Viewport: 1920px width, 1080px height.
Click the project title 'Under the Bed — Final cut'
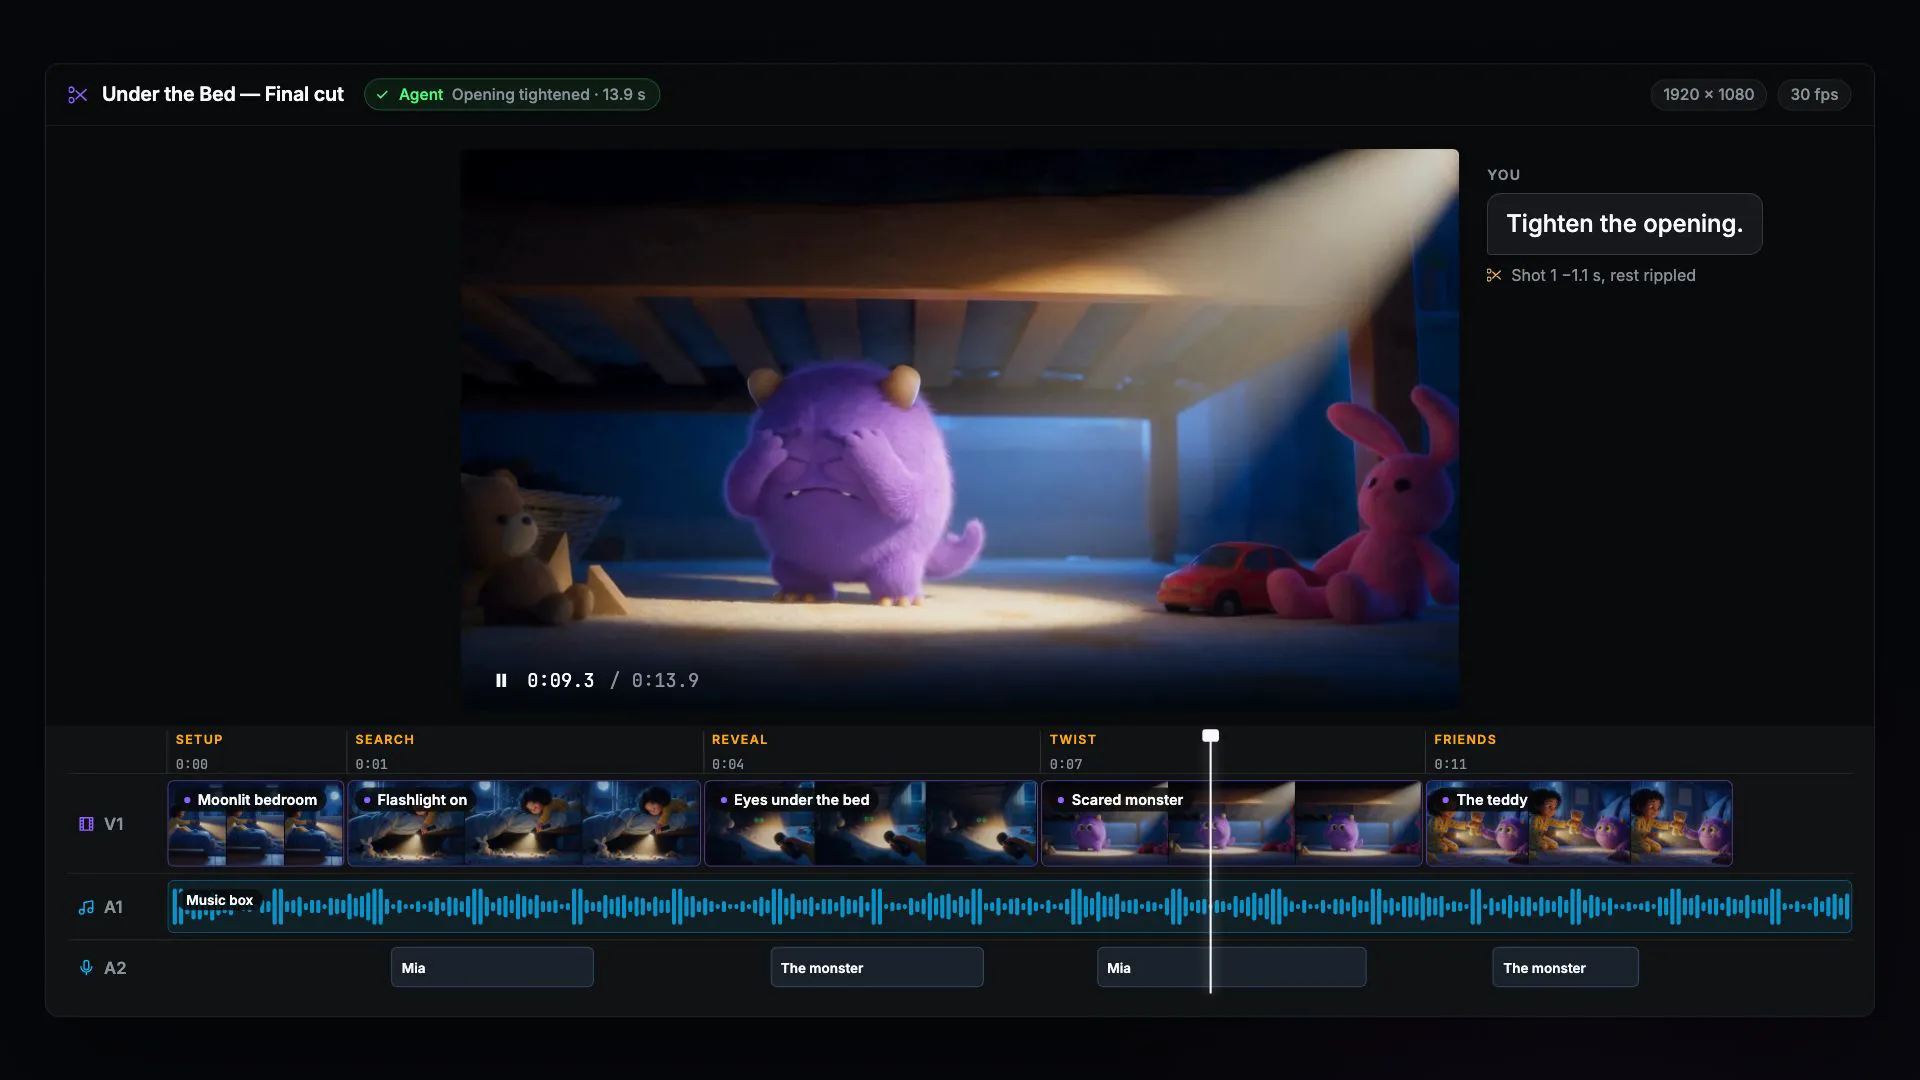click(222, 95)
